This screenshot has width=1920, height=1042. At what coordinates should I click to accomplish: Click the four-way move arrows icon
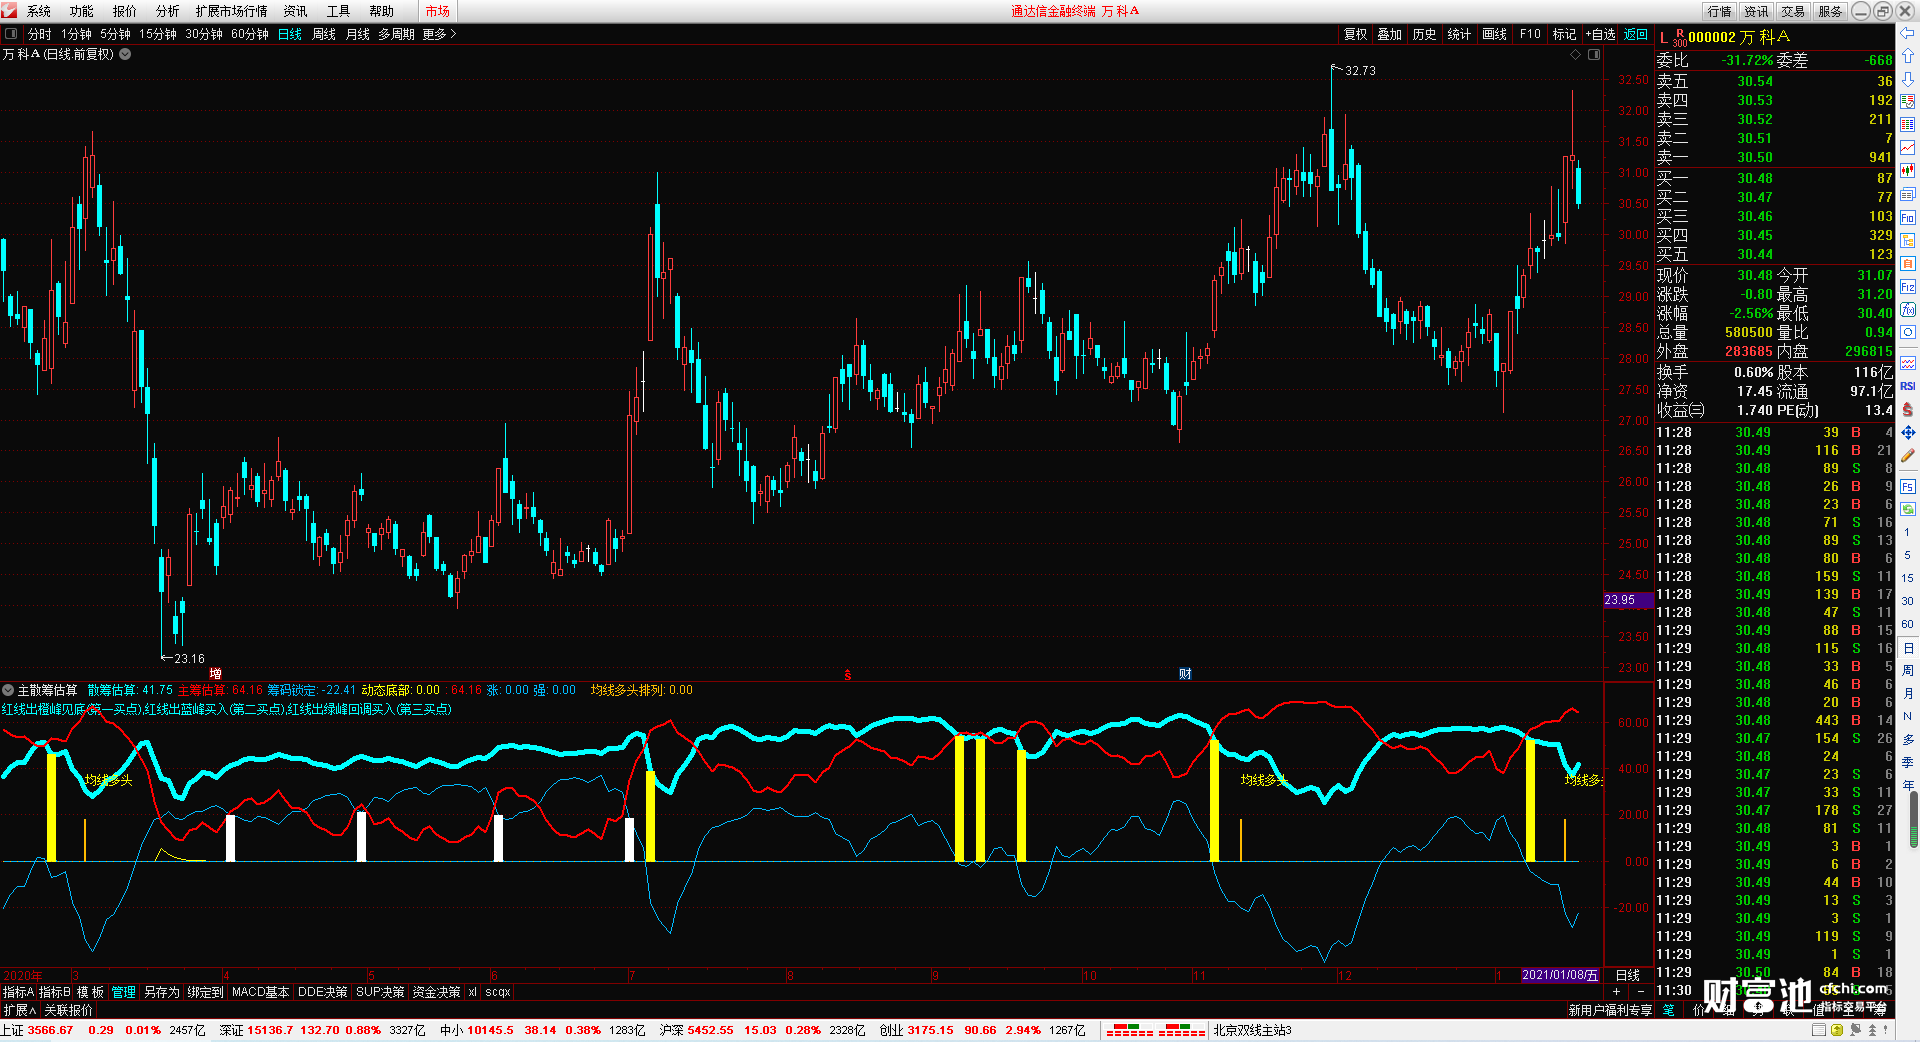(1908, 433)
